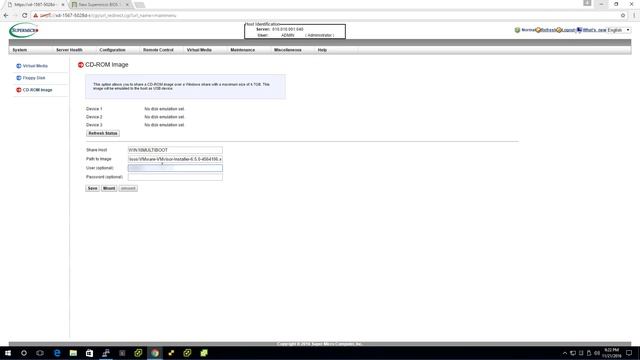Go back with the browser back arrow
This screenshot has width=640, height=360.
pos(6,16)
